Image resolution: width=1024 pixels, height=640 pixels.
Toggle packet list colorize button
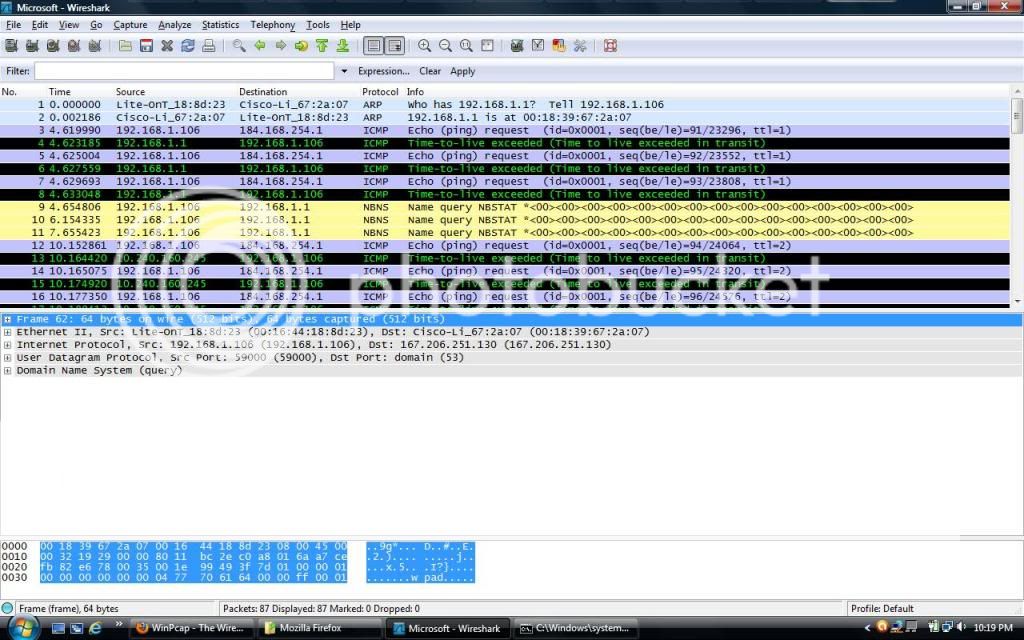pos(373,46)
